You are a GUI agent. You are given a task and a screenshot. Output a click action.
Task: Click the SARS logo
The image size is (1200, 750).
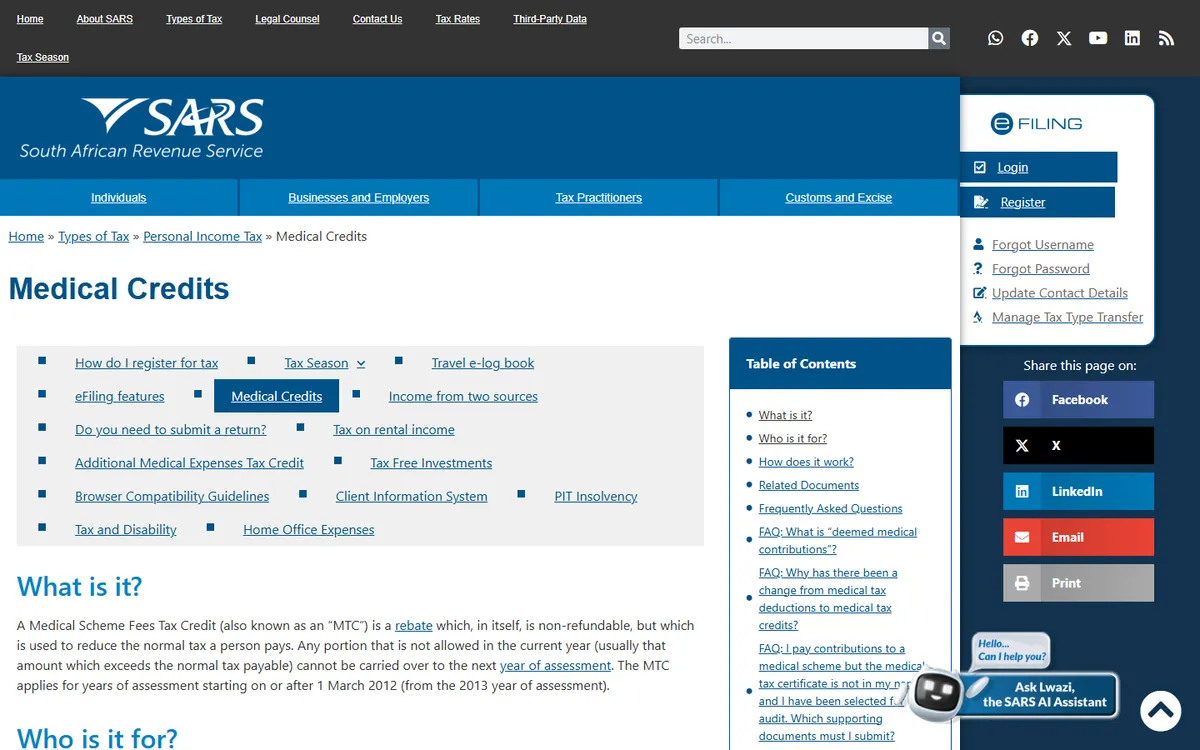click(141, 129)
